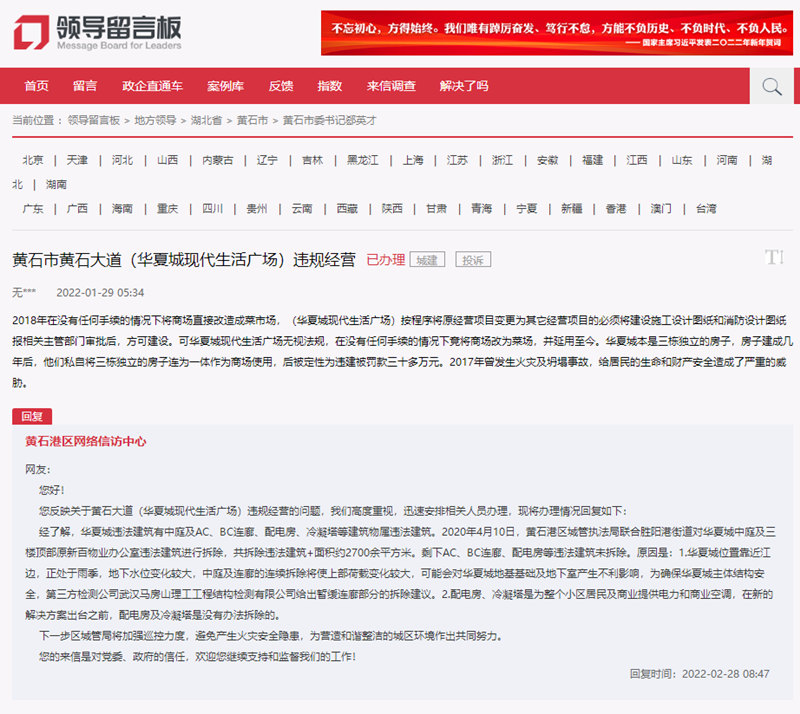The height and width of the screenshot is (714, 800).
Task: Select 指数 in navigation bar
Action: (330, 86)
